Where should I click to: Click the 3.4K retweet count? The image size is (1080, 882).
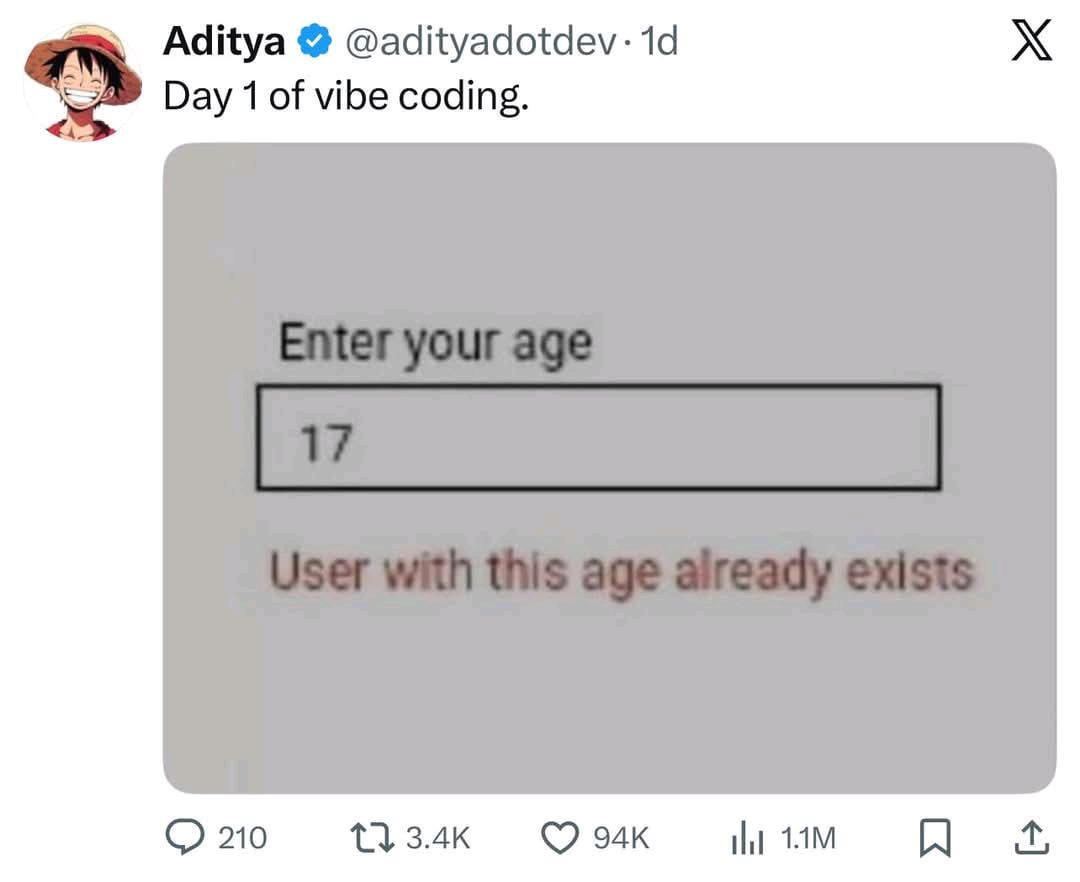point(438,838)
